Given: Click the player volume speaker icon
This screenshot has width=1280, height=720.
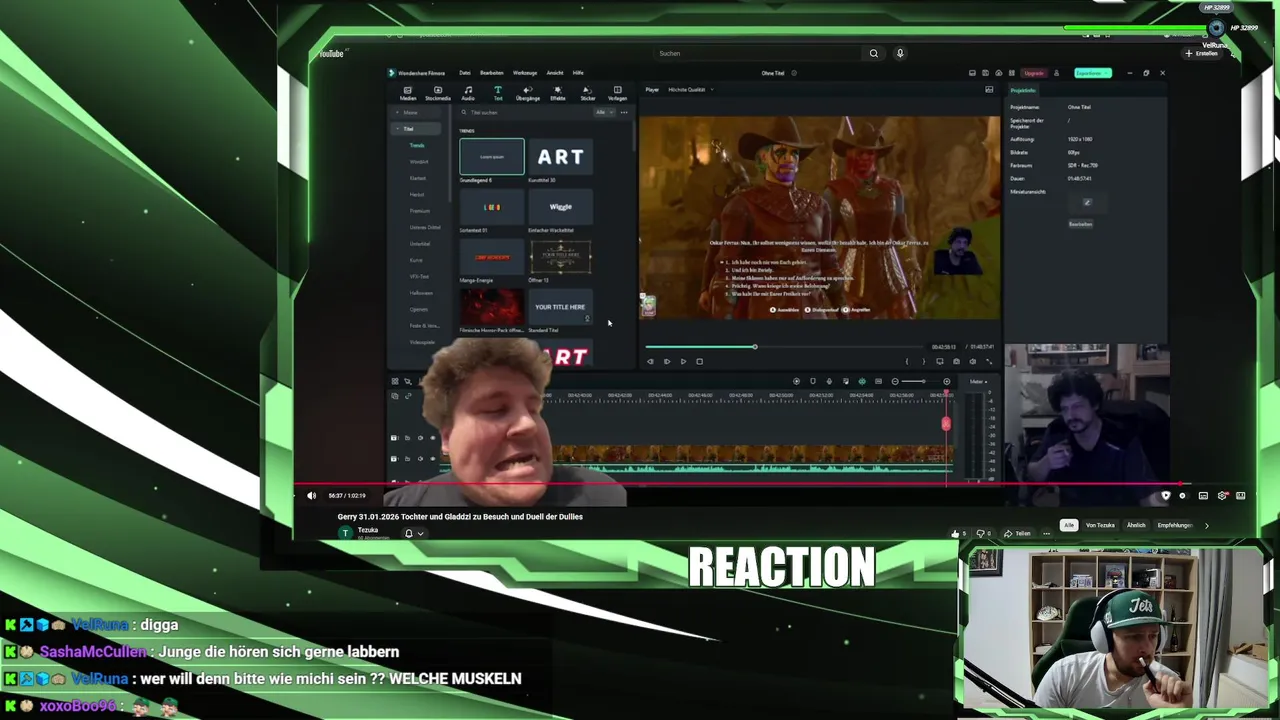Looking at the screenshot, I should tap(973, 361).
